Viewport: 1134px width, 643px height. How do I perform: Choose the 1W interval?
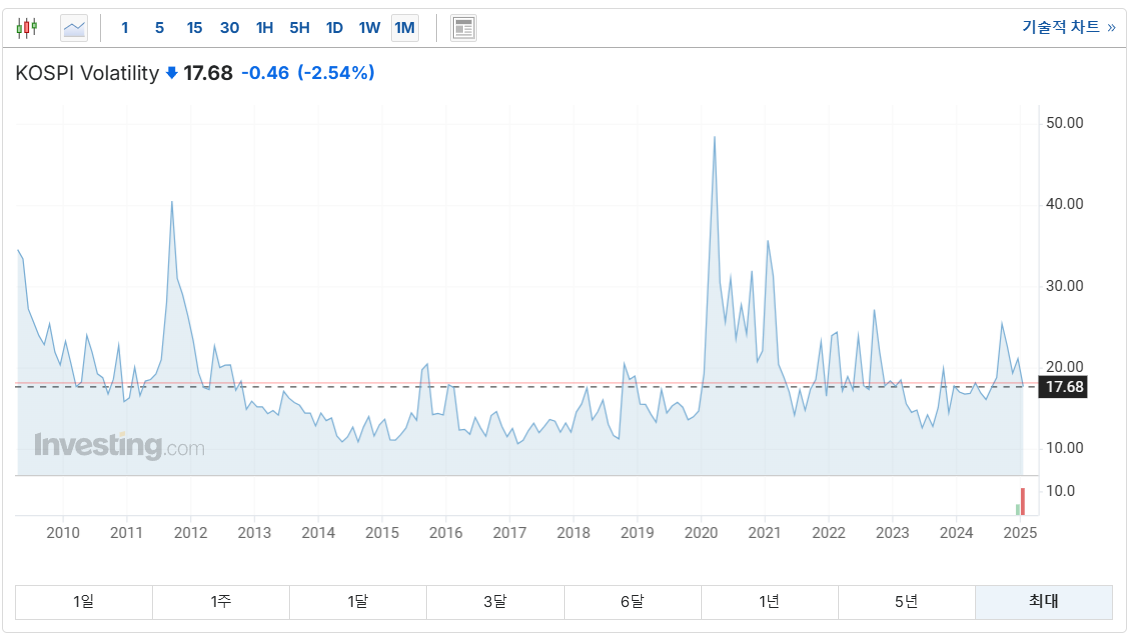click(x=370, y=28)
